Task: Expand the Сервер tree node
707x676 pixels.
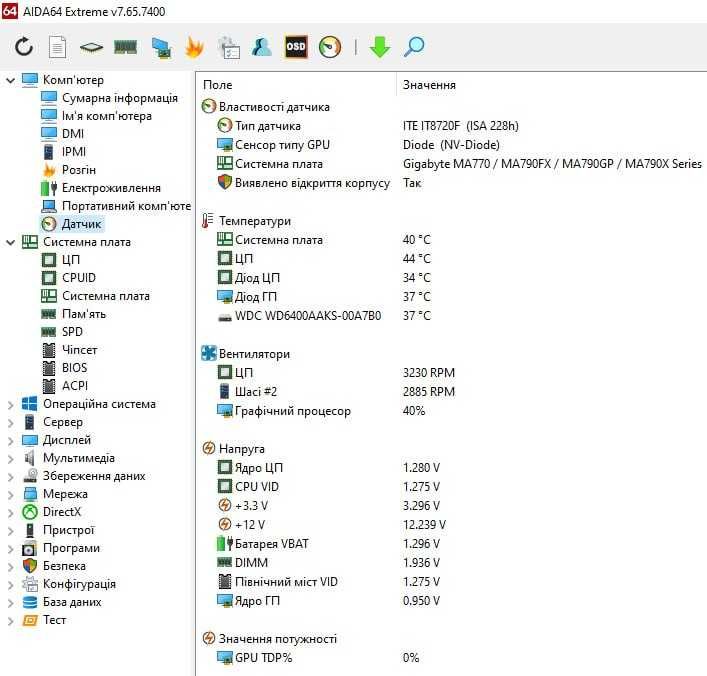Action: point(10,423)
